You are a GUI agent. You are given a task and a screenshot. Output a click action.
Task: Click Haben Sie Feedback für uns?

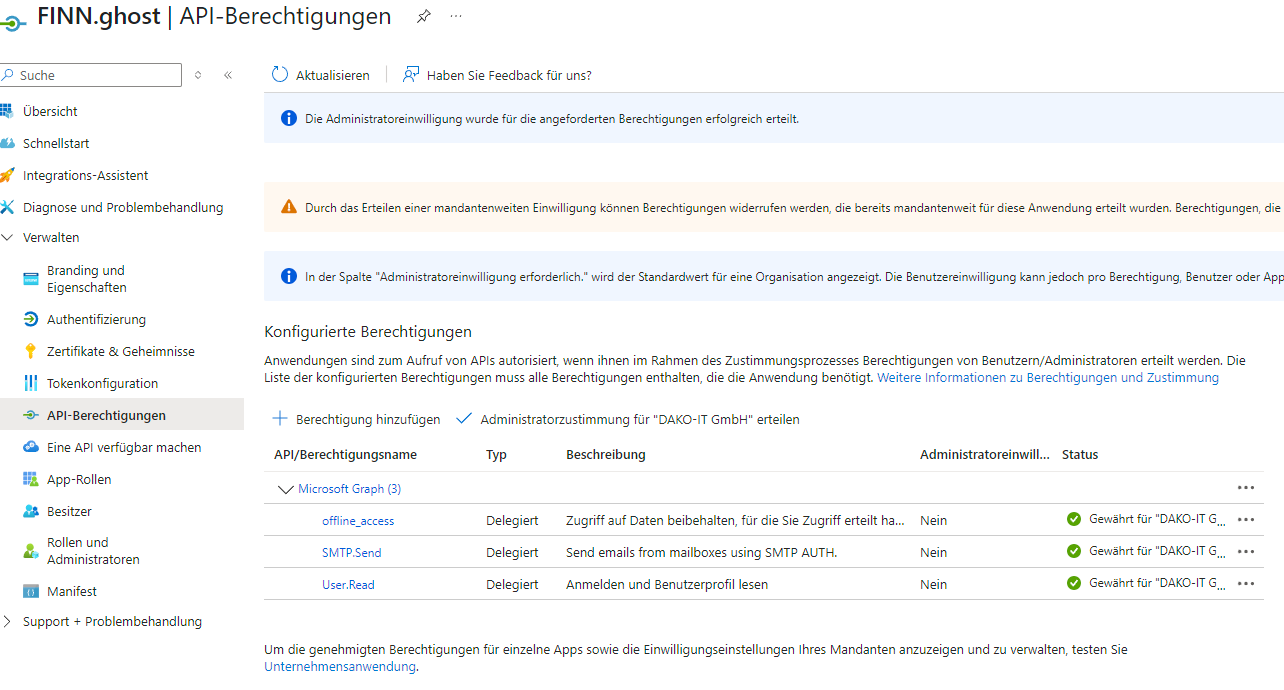coord(497,75)
